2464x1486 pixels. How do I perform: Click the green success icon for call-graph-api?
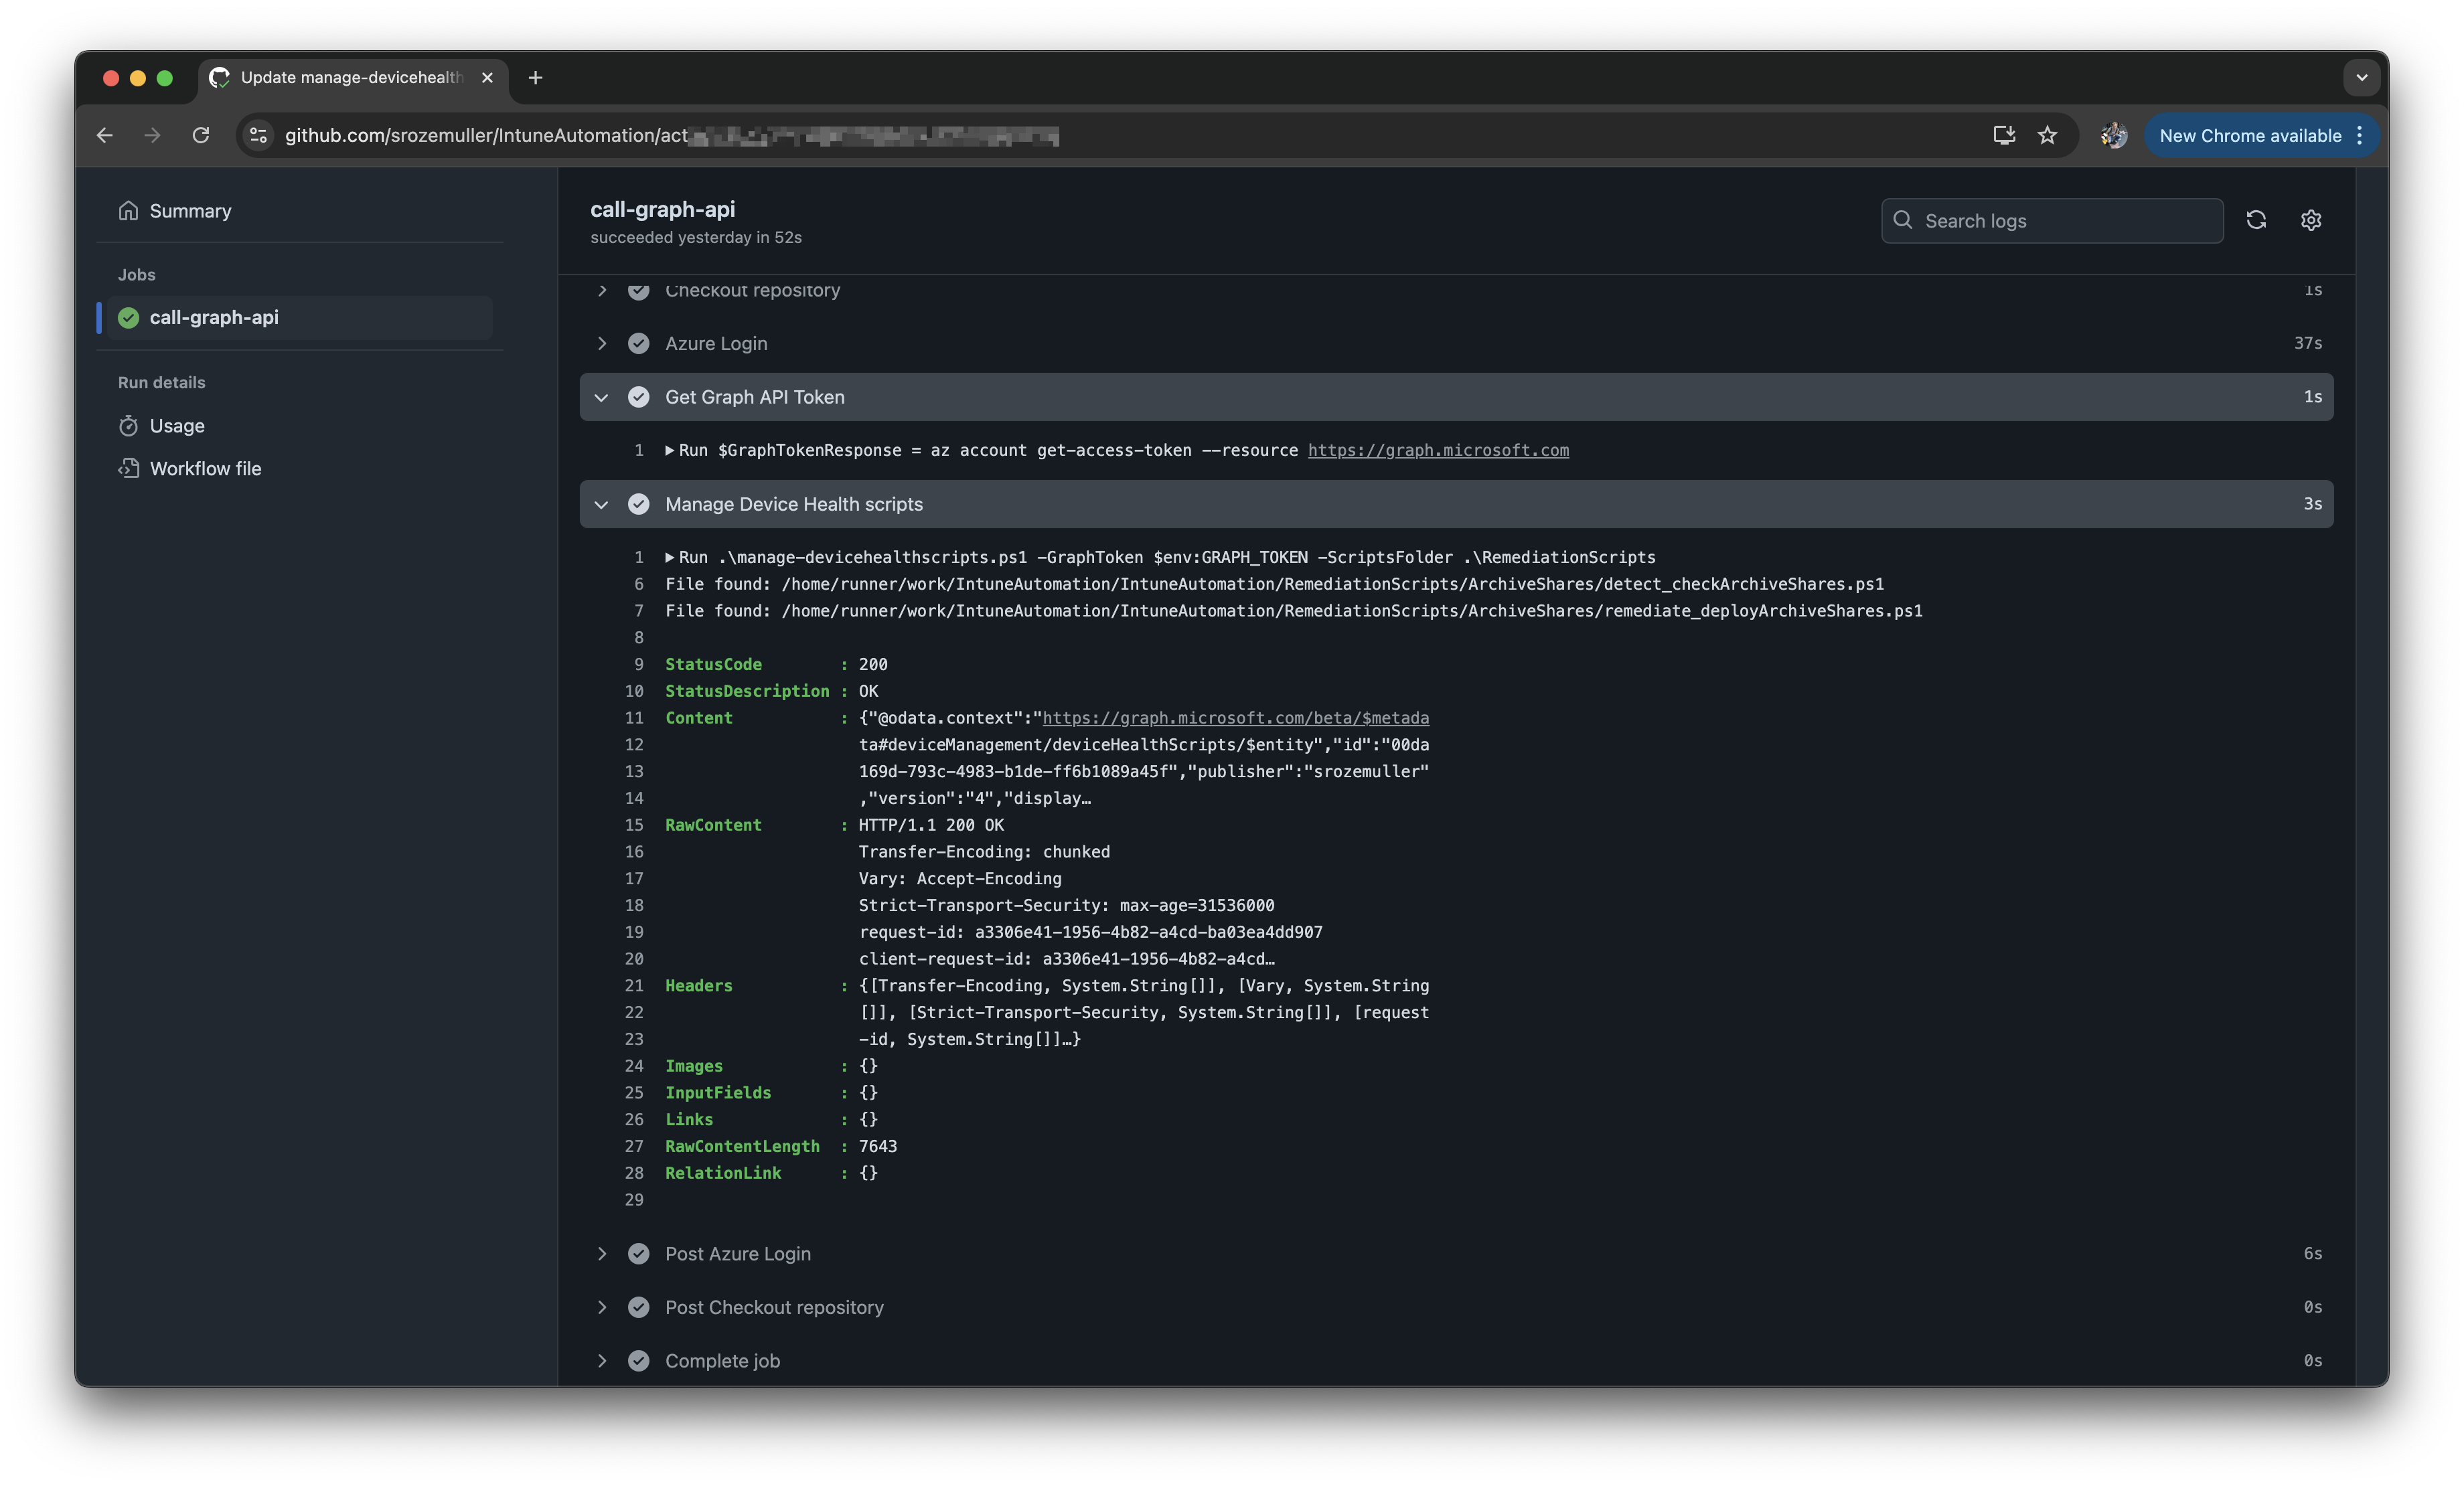coord(128,317)
